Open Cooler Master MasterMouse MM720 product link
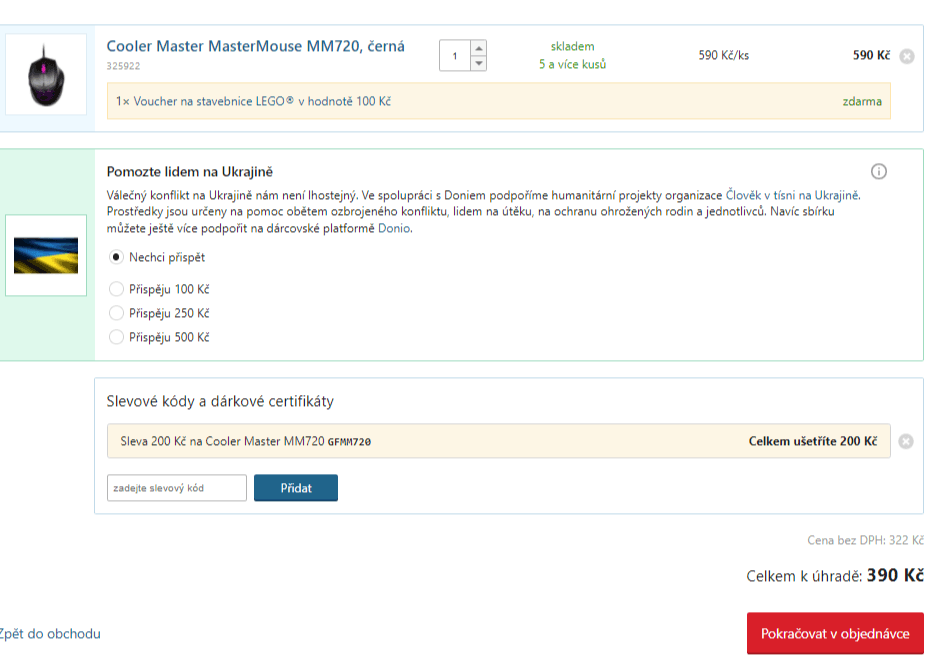Viewport: 928px width, 656px height. pyautogui.click(x=256, y=46)
